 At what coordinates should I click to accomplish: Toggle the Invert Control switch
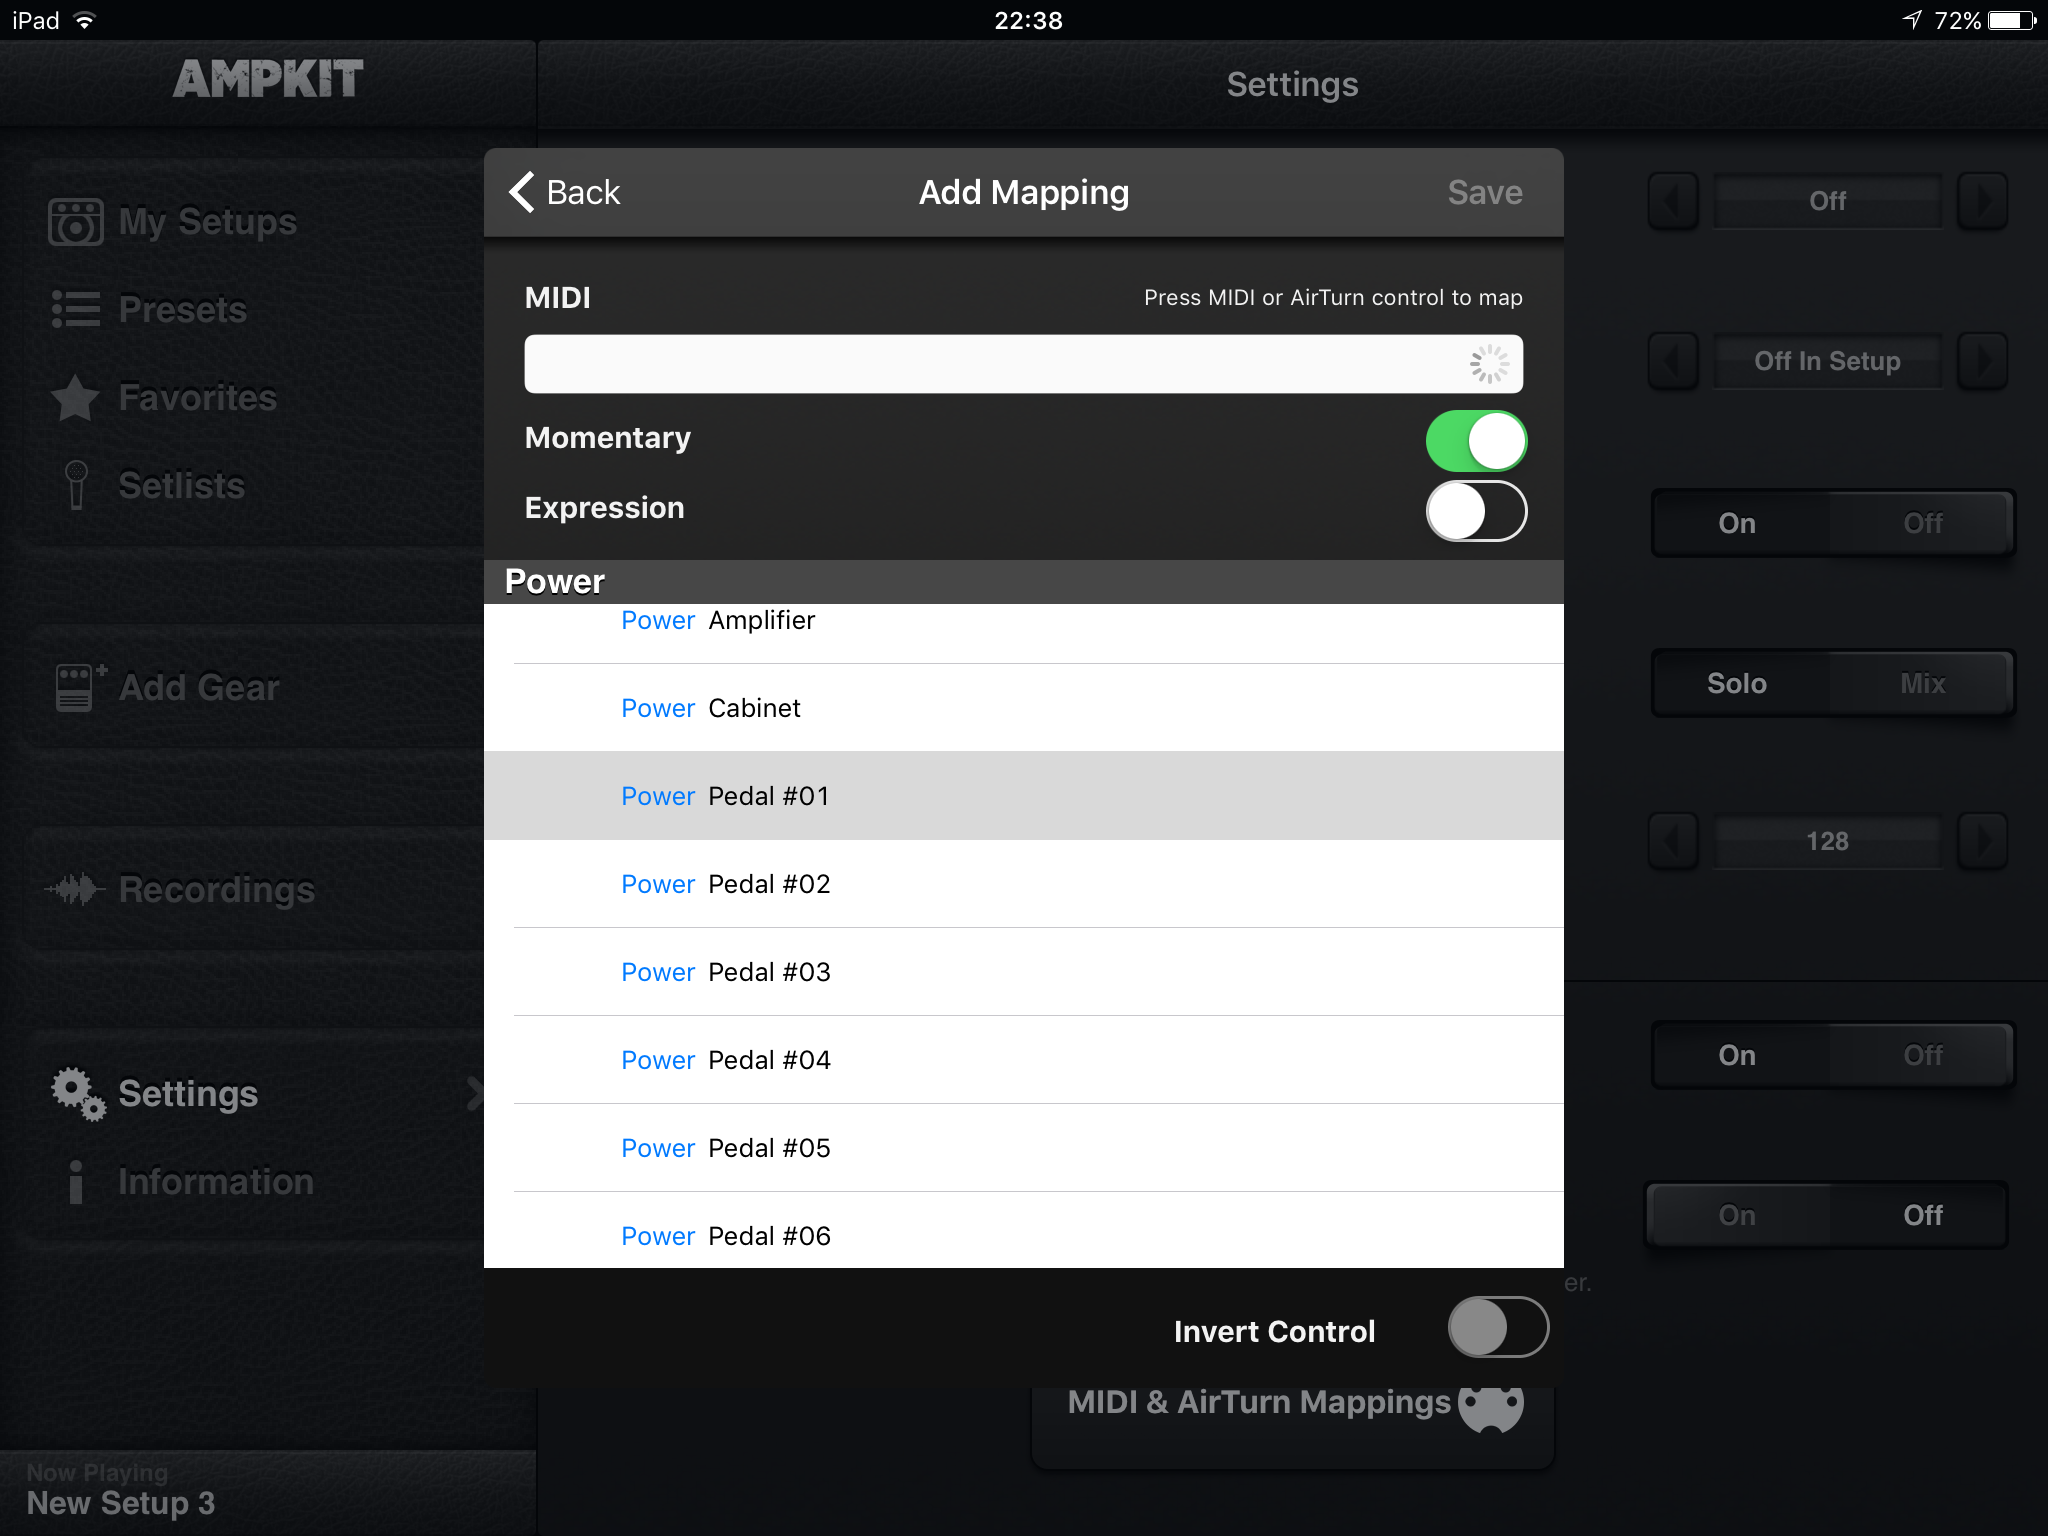[1498, 1327]
